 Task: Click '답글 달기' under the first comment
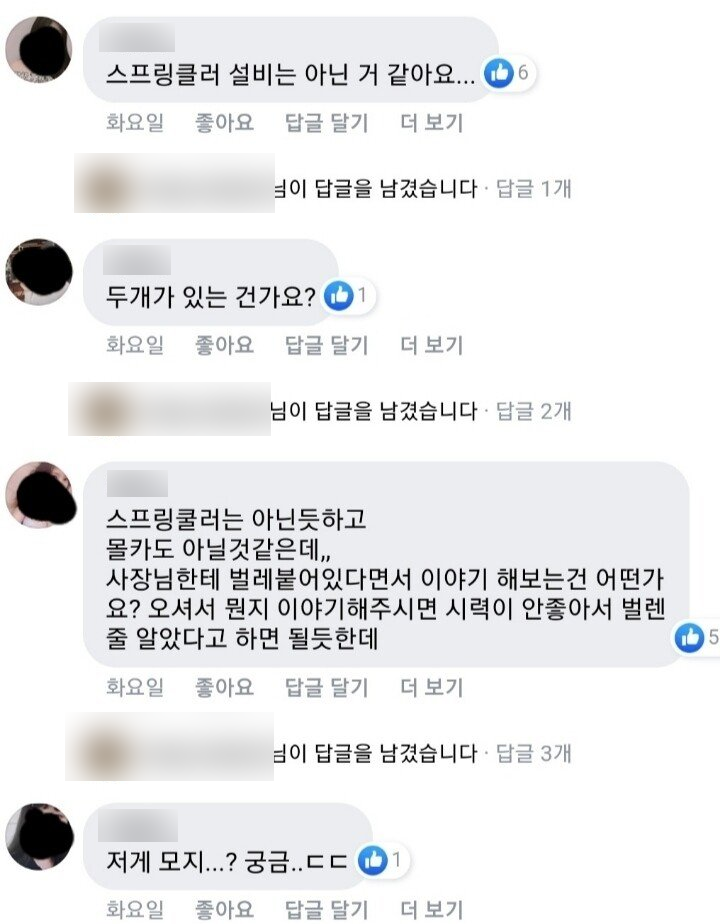point(327,123)
